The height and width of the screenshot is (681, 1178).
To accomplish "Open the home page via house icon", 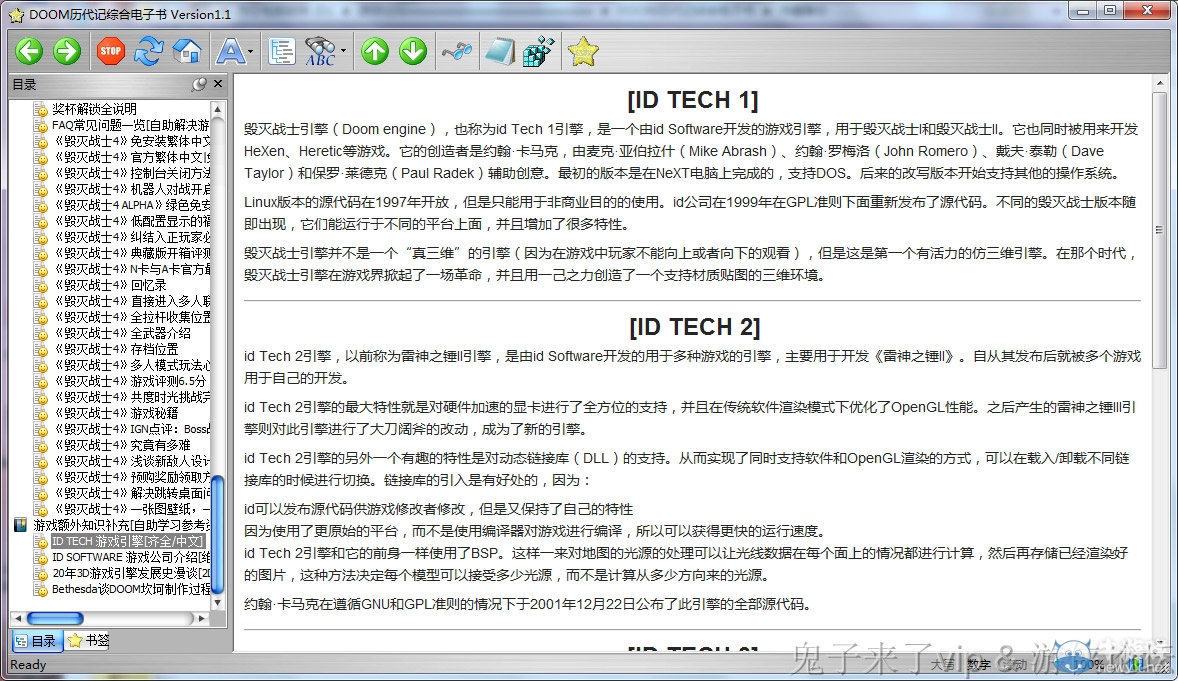I will [187, 51].
